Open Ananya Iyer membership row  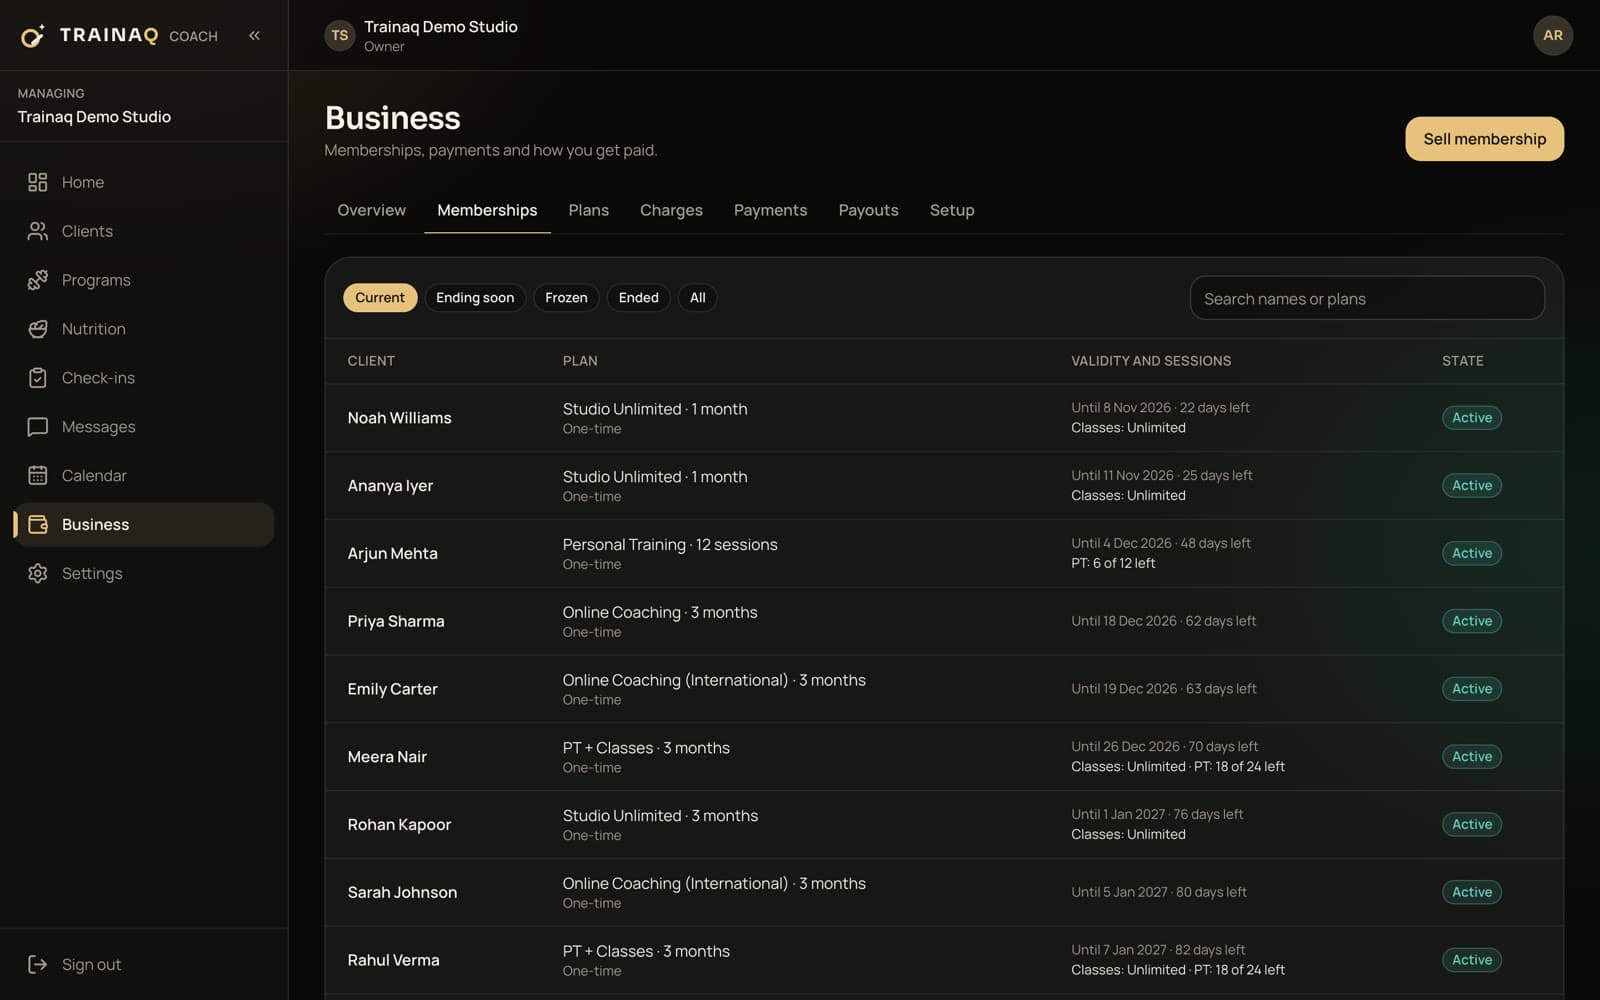point(943,486)
